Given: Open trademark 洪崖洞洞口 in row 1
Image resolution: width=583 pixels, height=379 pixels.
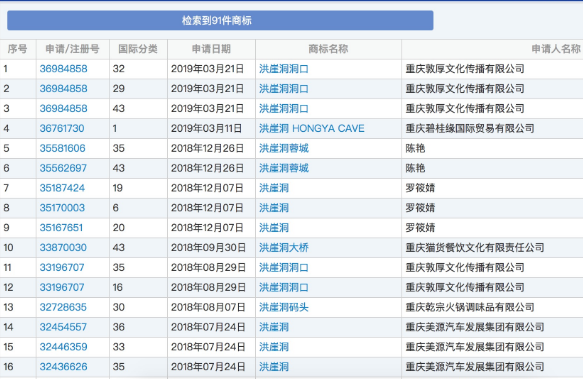Looking at the screenshot, I should (x=284, y=69).
